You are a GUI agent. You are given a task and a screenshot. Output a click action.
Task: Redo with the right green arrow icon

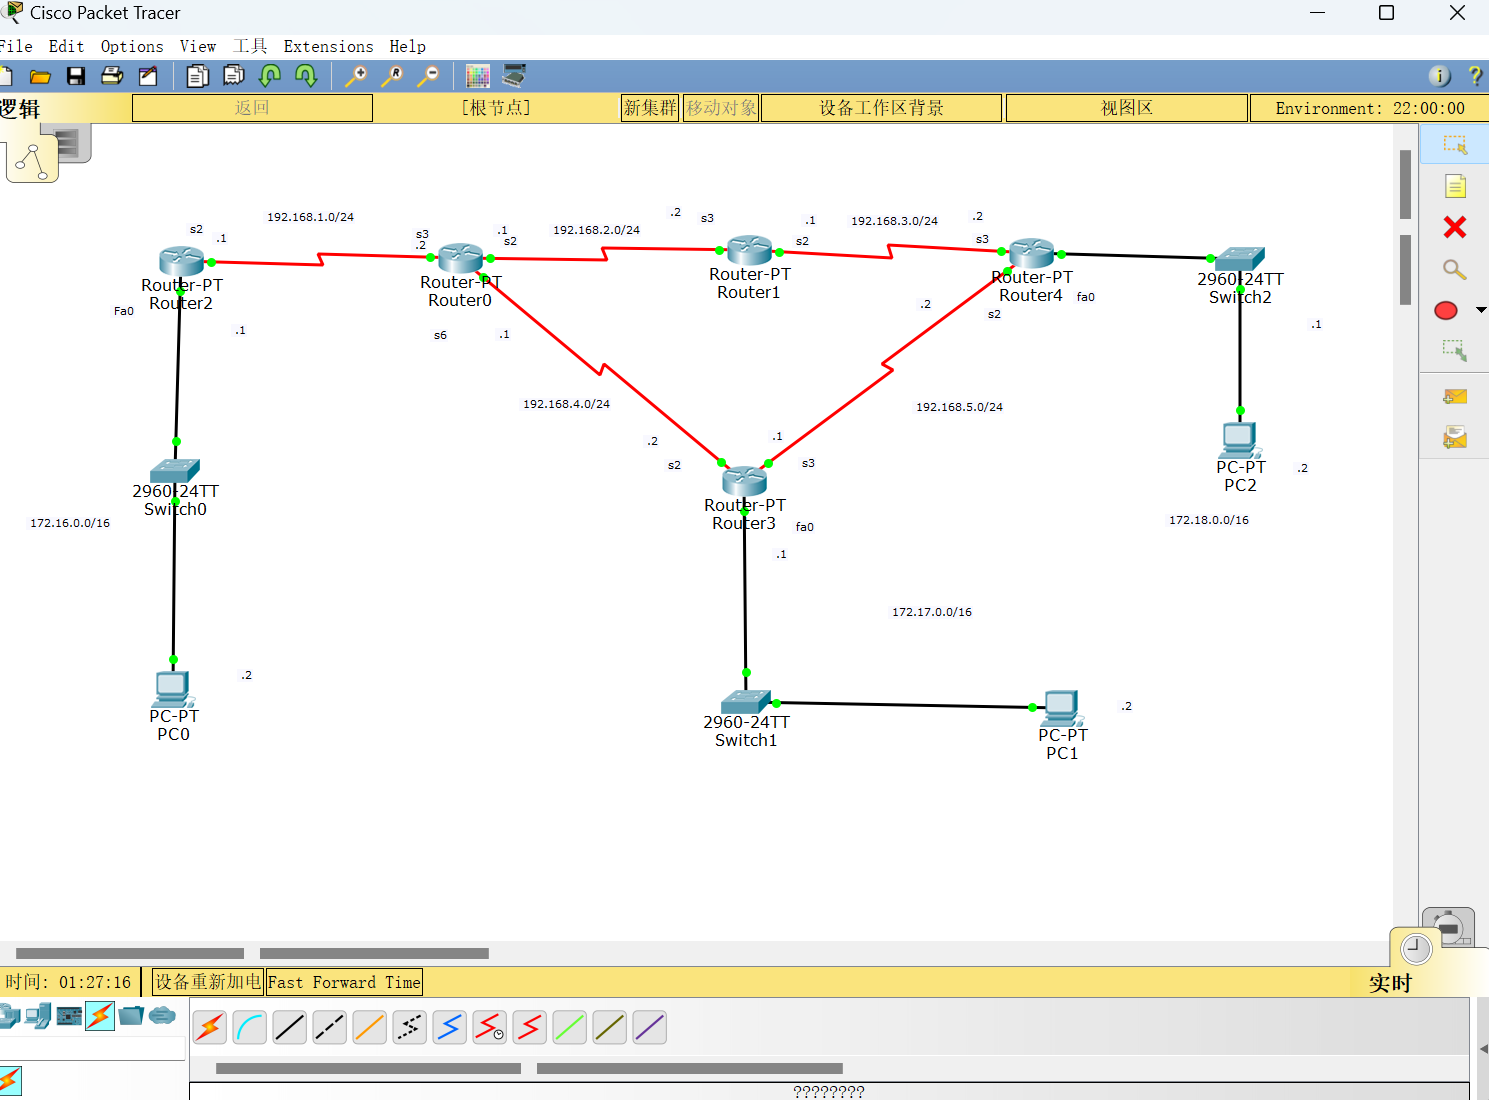pyautogui.click(x=306, y=76)
